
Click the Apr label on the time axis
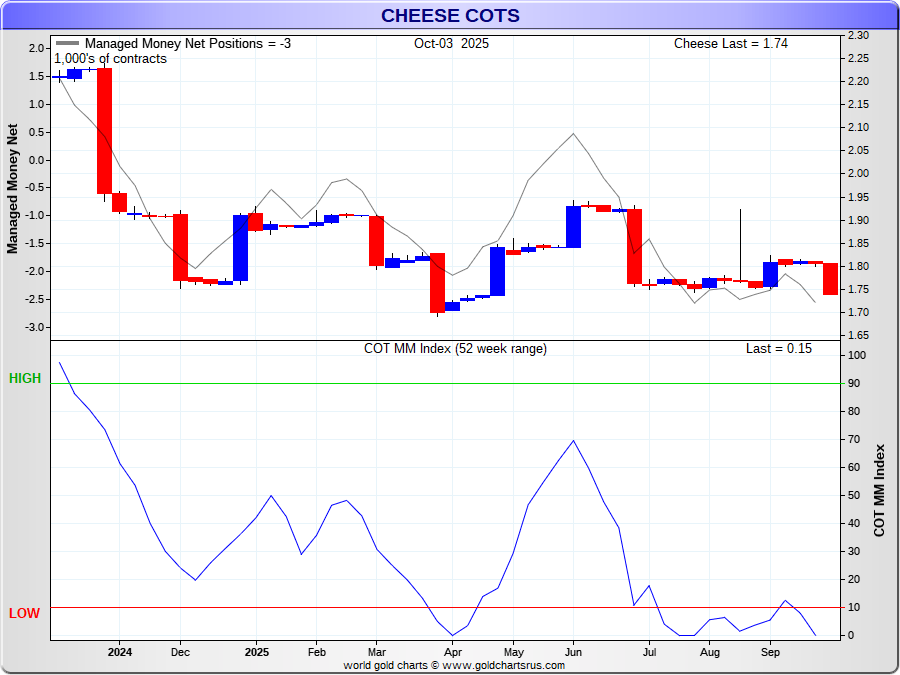(x=453, y=652)
